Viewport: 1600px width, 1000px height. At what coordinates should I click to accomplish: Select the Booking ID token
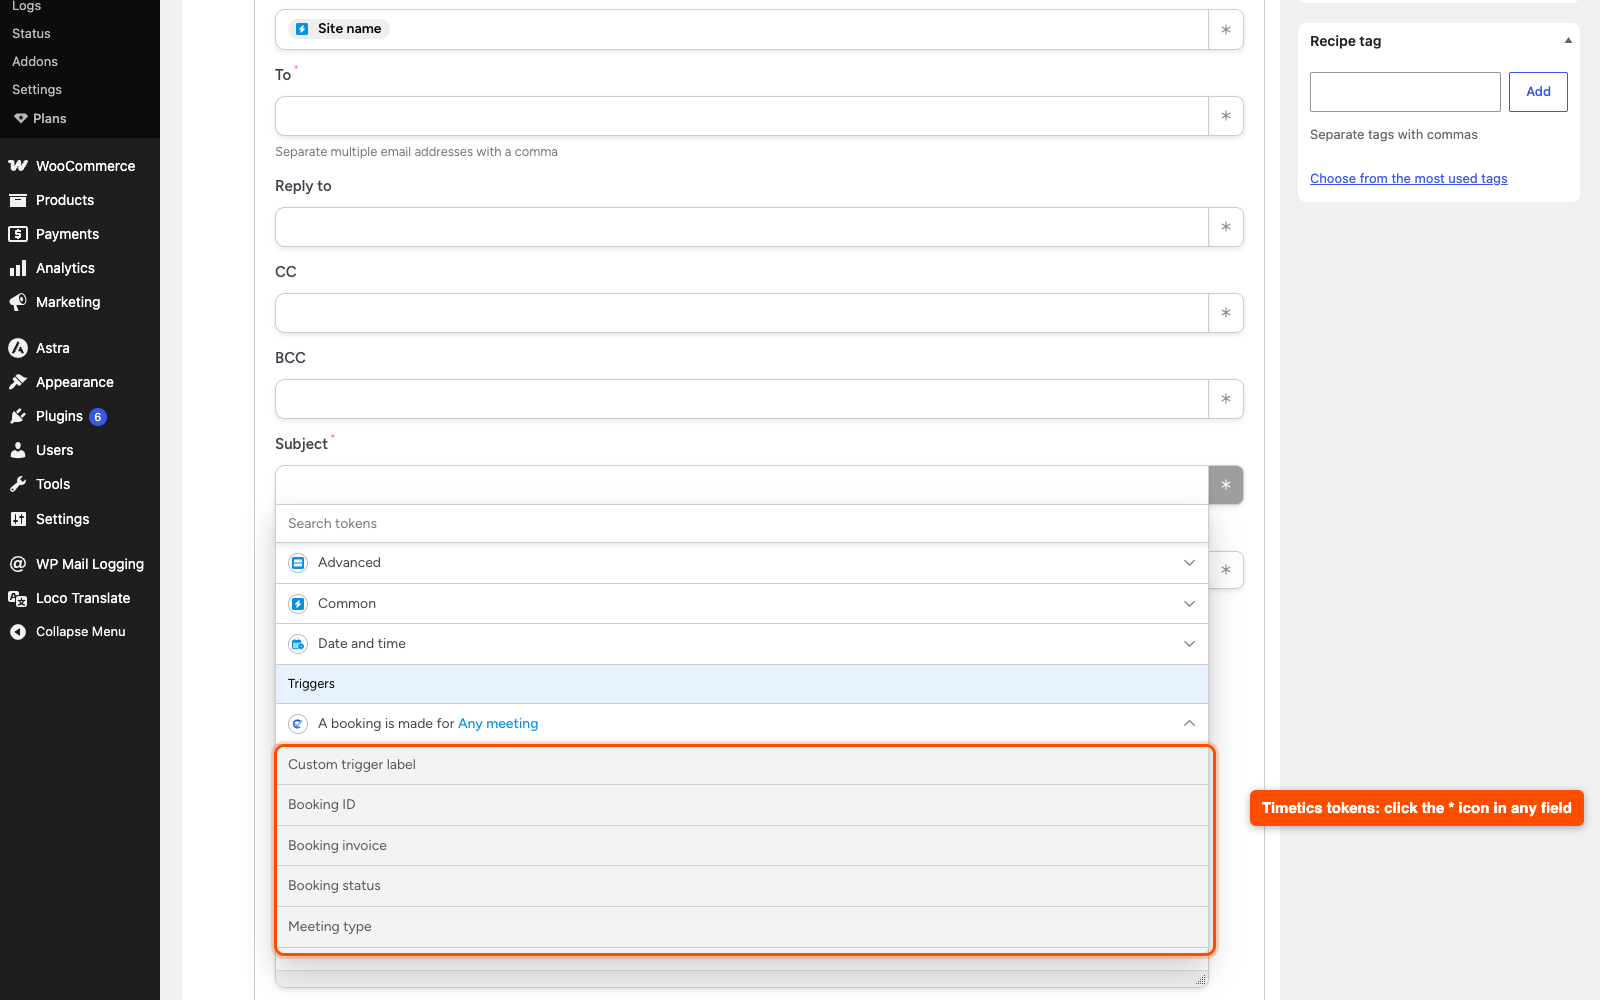742,805
